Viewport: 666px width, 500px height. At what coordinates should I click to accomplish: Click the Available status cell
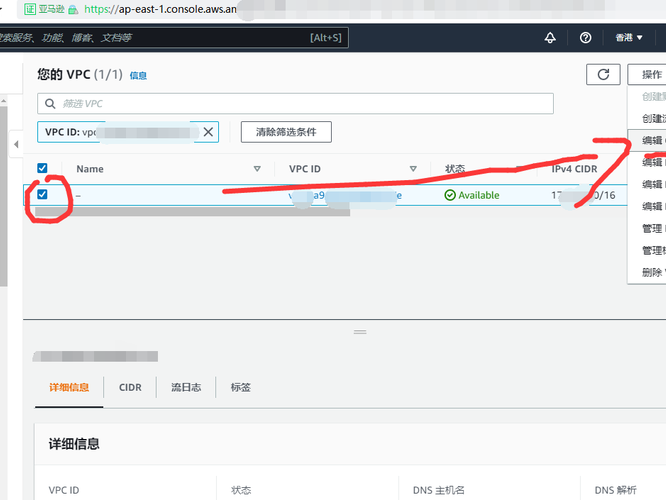pyautogui.click(x=471, y=195)
